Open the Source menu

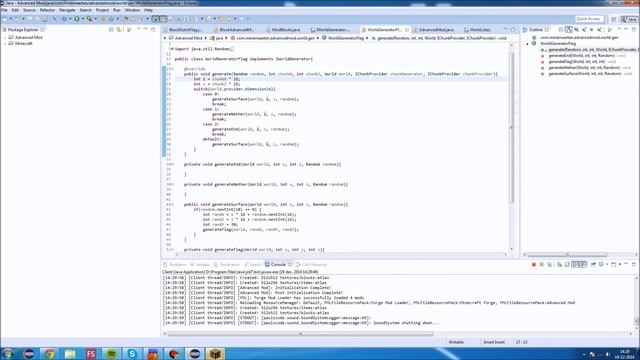[29, 10]
